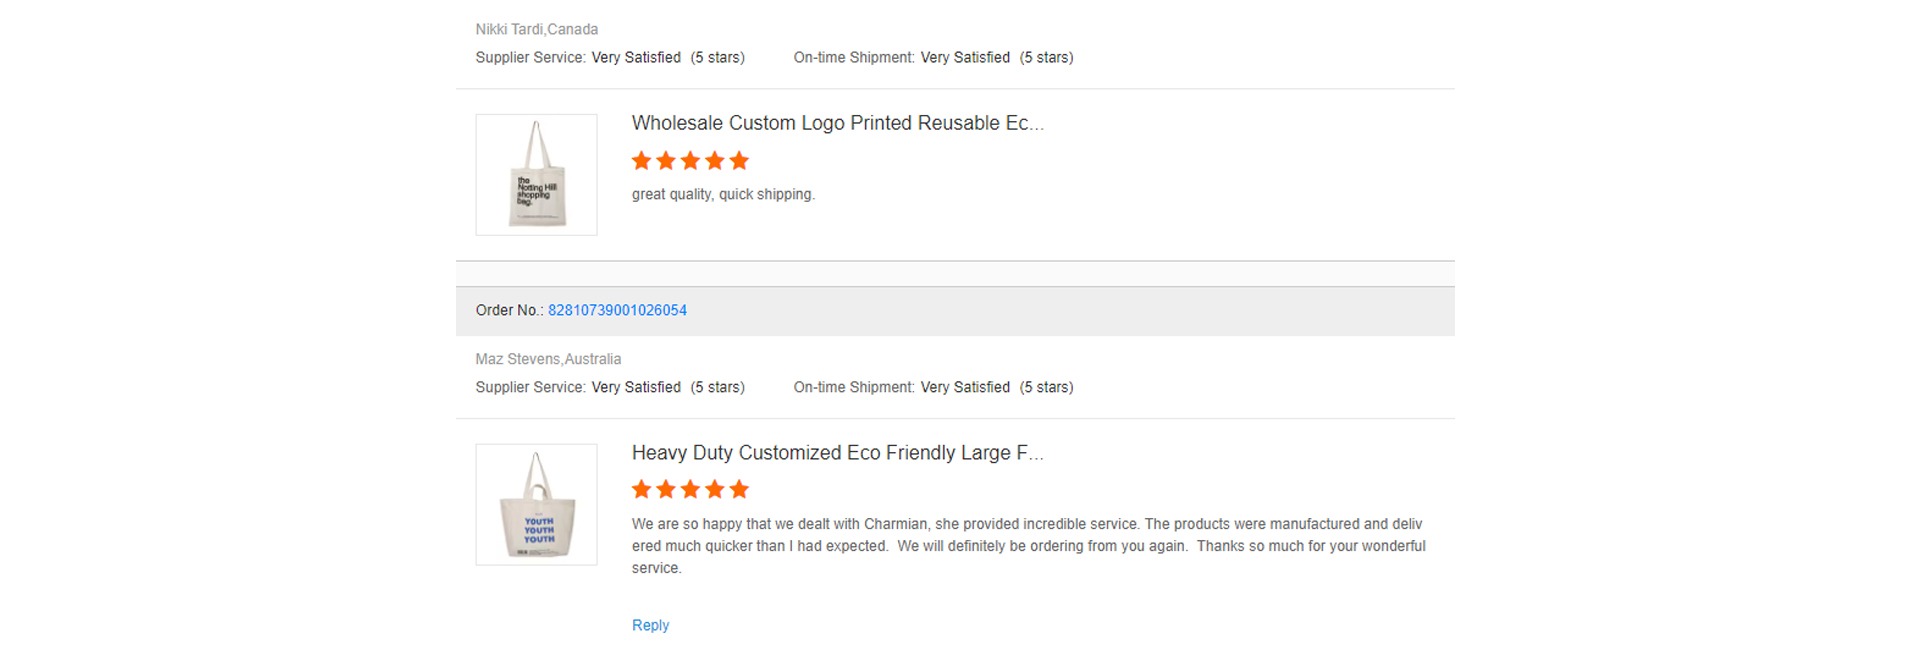Click the second star of the Heavy Duty review
The image size is (1920, 649).
pyautogui.click(x=666, y=490)
